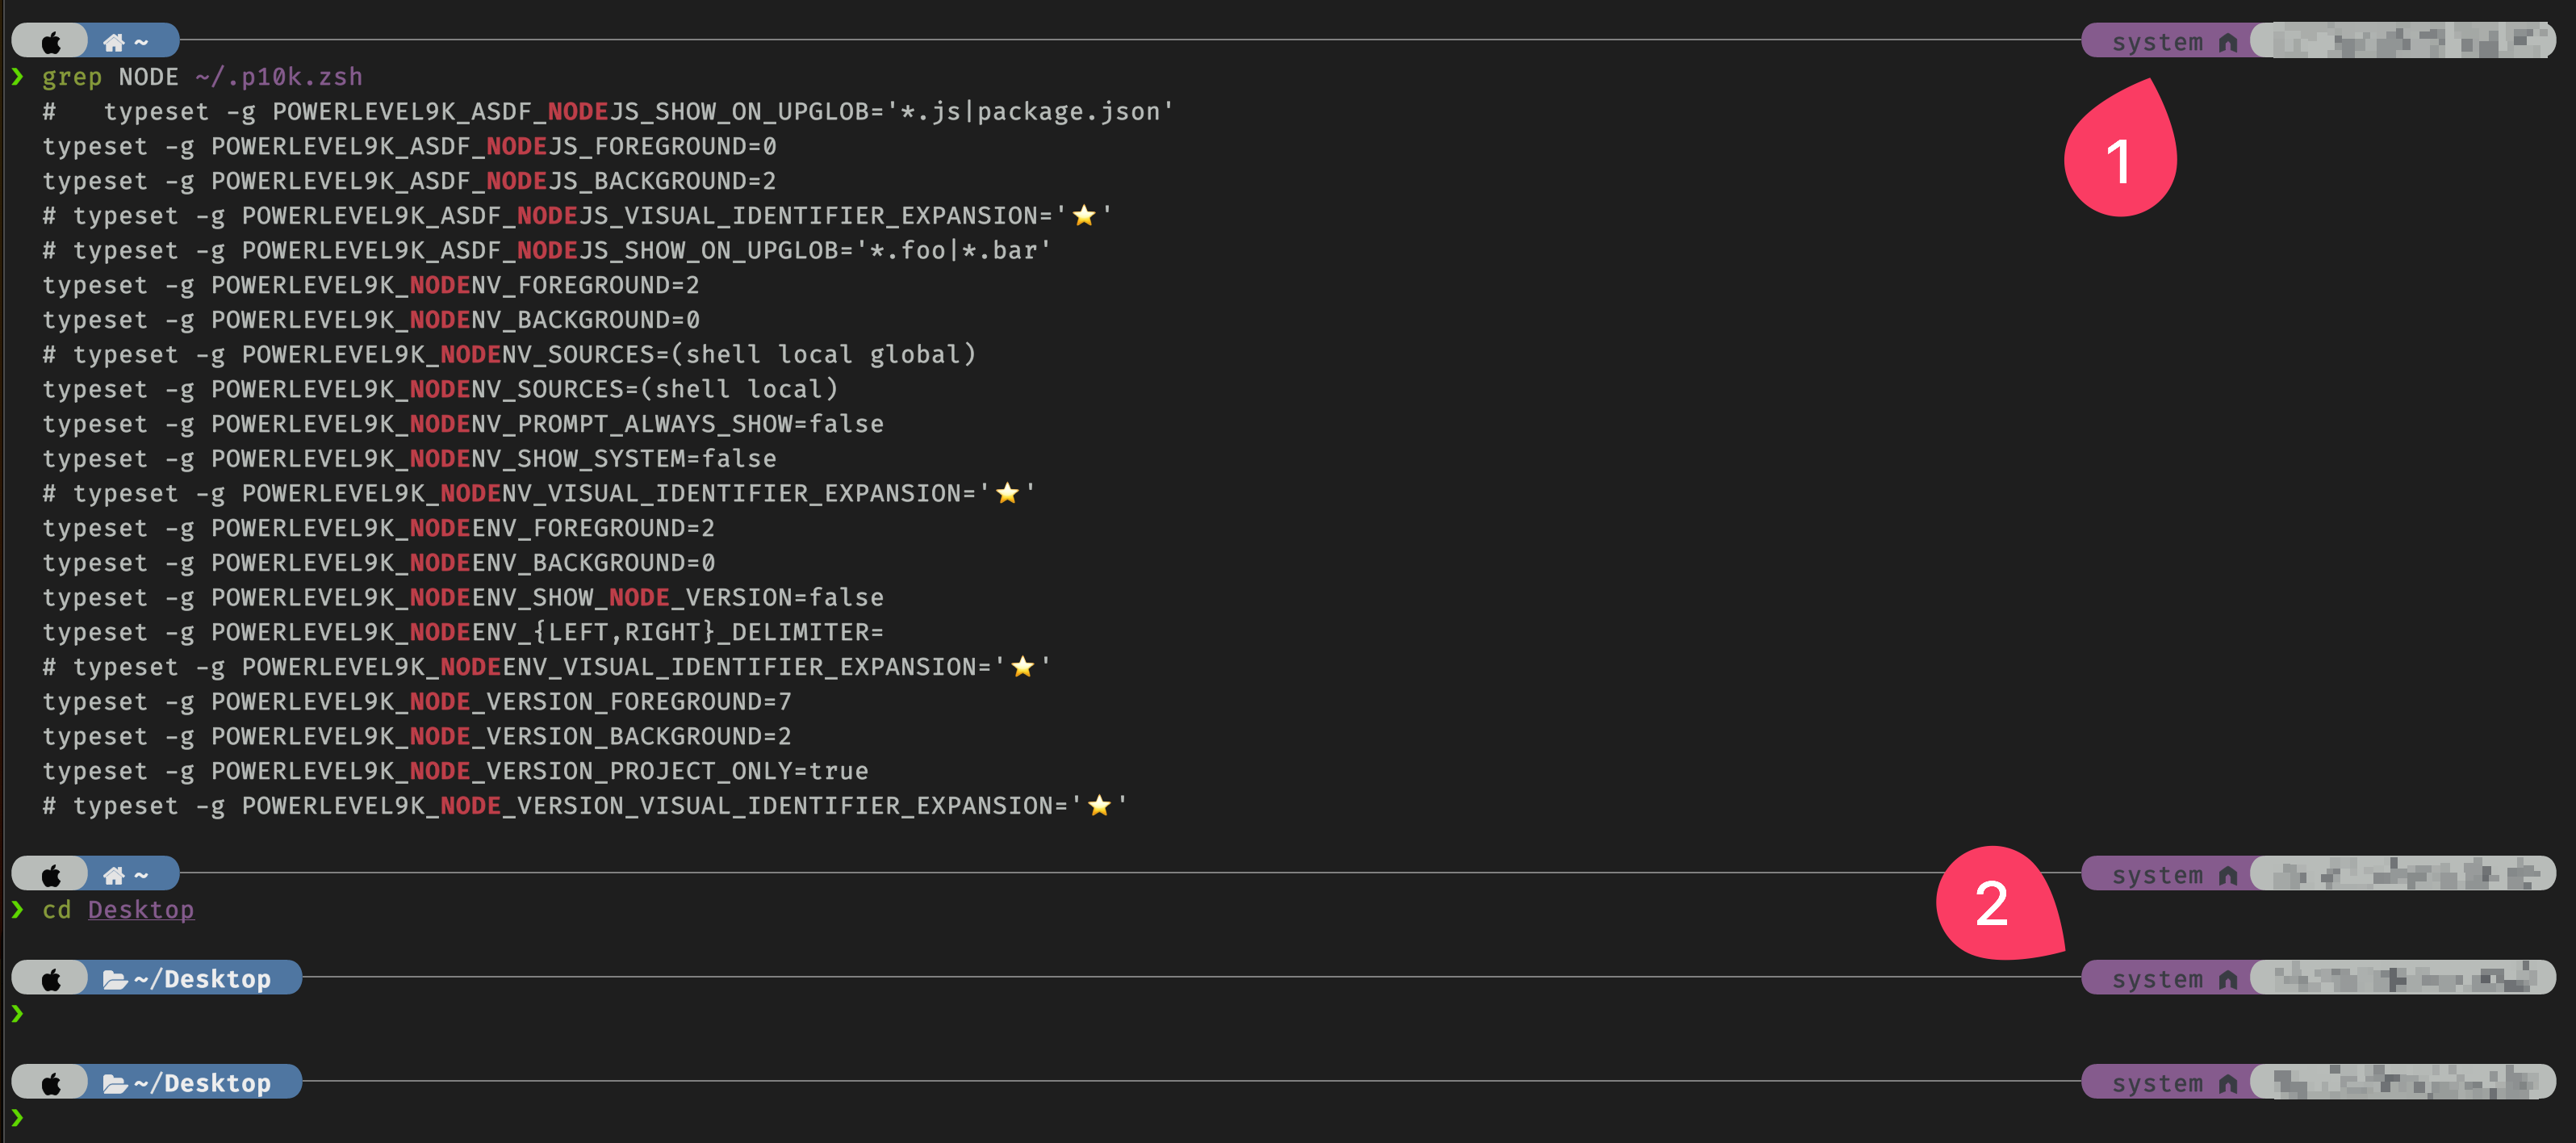Click the Apple logo in the top prompt segment
The width and height of the screenshot is (2576, 1143).
[50, 41]
